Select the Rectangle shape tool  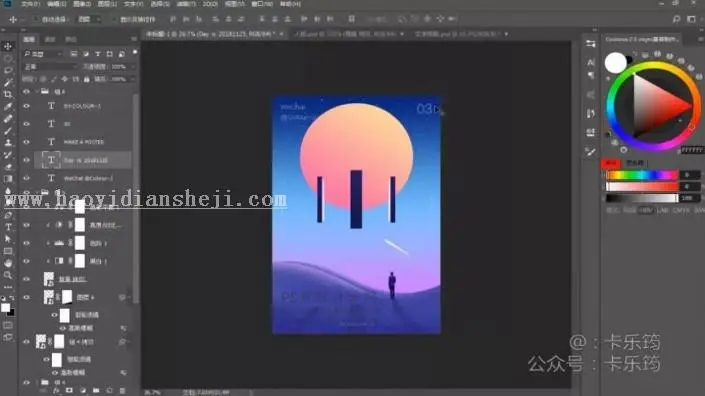(8, 251)
